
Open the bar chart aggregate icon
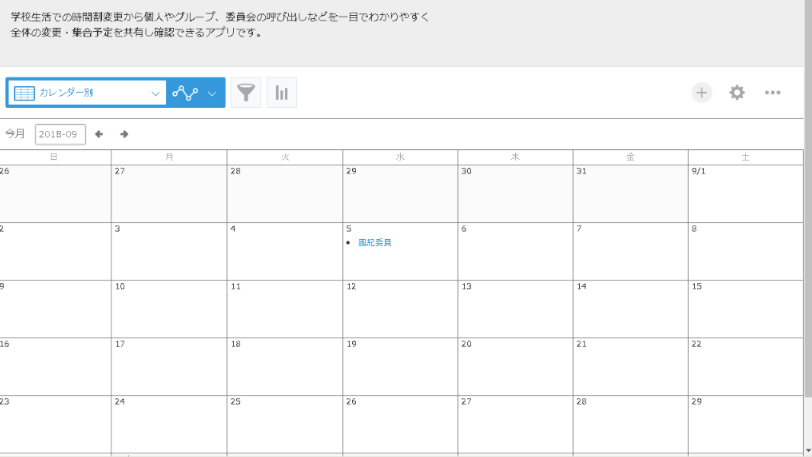(x=282, y=93)
